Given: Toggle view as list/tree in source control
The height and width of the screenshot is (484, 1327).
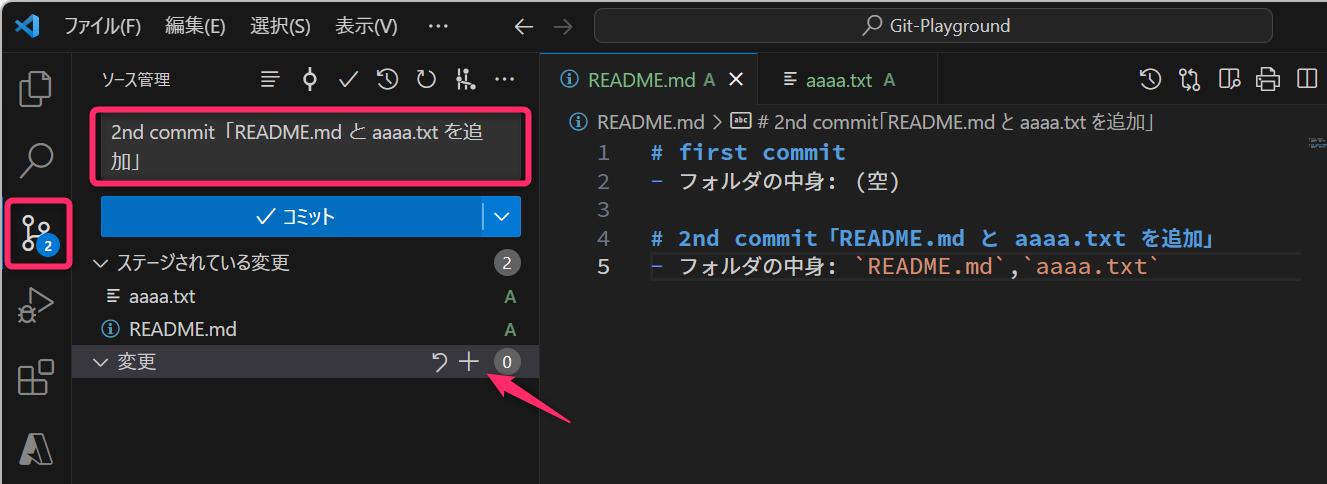Looking at the screenshot, I should [270, 79].
